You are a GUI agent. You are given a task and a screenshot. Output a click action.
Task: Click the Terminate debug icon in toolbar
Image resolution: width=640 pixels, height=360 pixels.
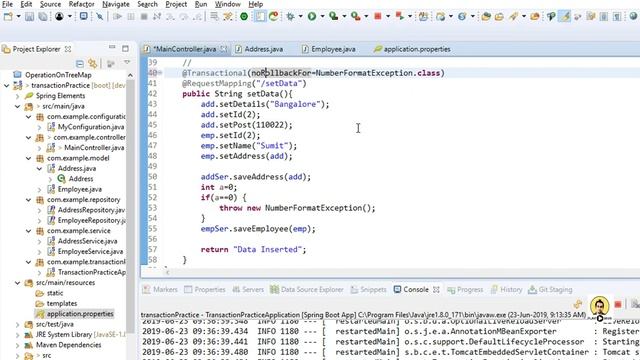(144, 16)
